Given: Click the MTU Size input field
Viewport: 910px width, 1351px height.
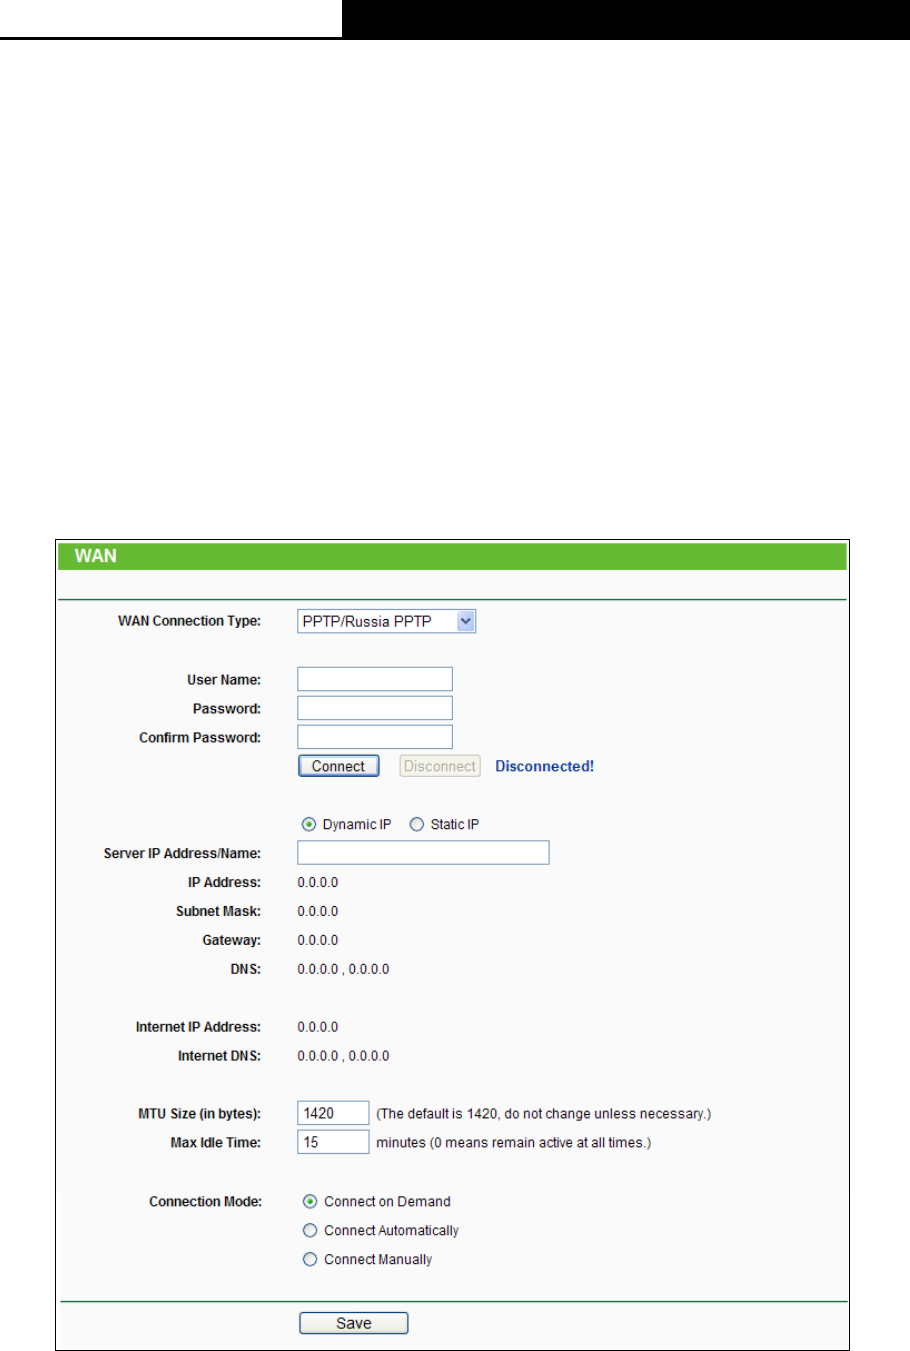Looking at the screenshot, I should [x=333, y=1113].
